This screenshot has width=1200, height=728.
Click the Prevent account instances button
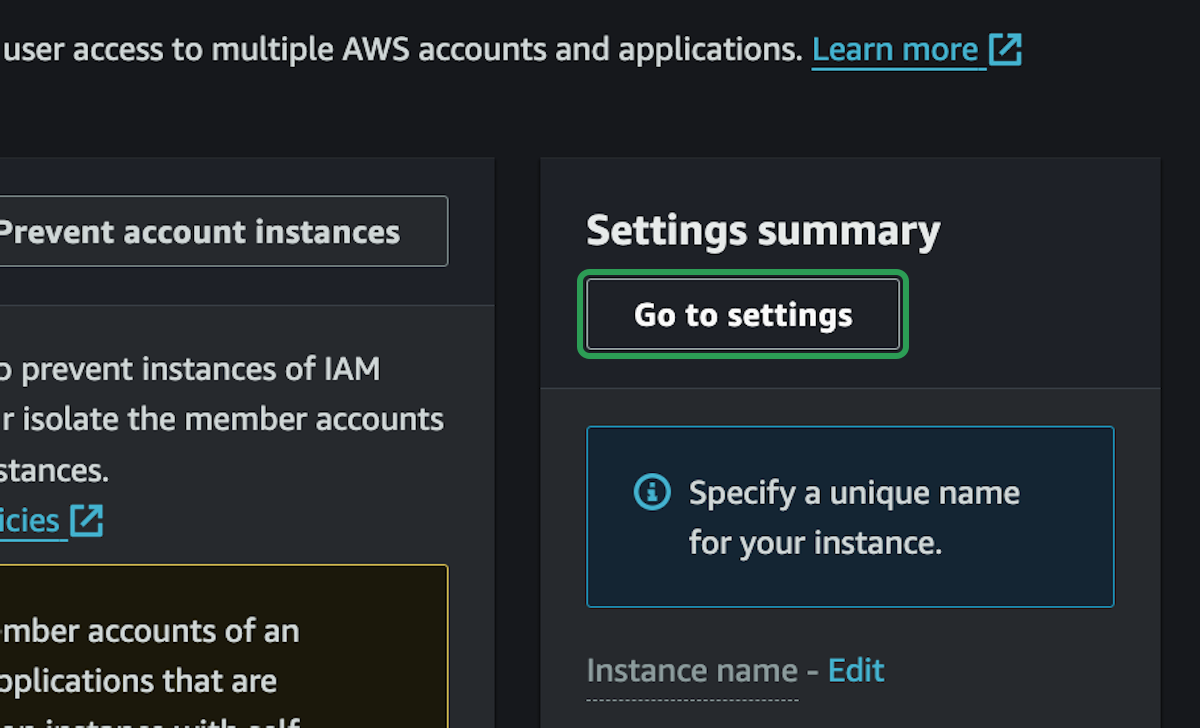[222, 231]
